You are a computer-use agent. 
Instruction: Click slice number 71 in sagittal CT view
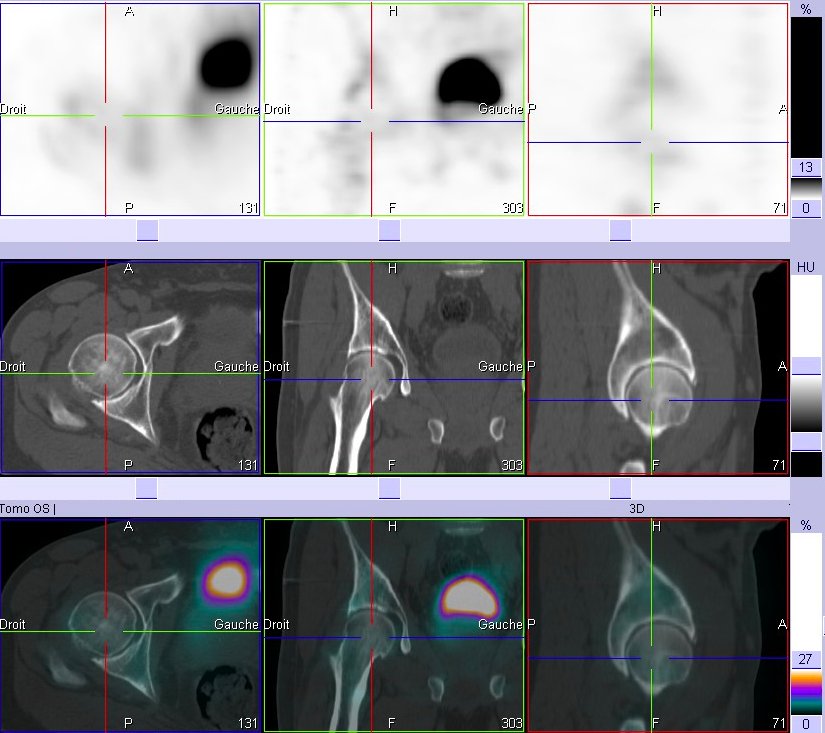pos(779,465)
